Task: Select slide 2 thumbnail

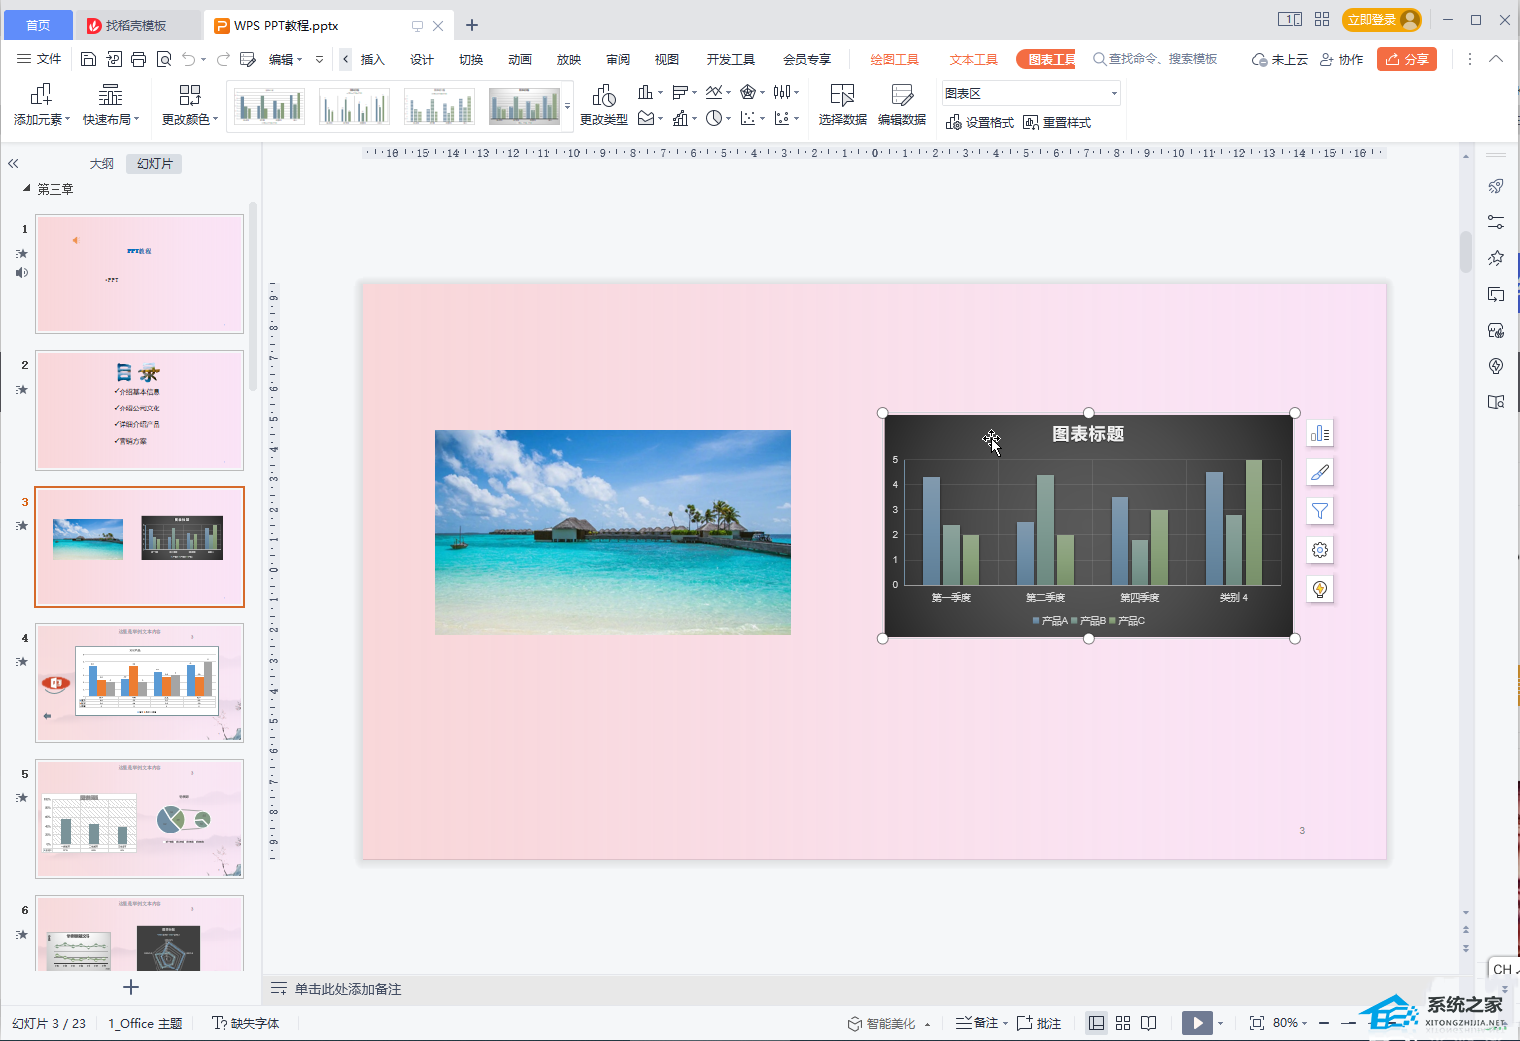Action: point(140,410)
